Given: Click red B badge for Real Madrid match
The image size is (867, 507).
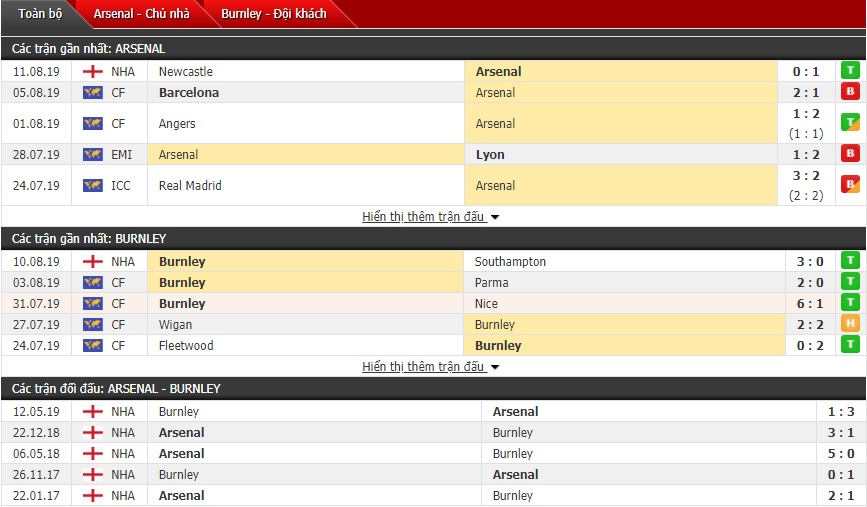Looking at the screenshot, I should pos(850,184).
